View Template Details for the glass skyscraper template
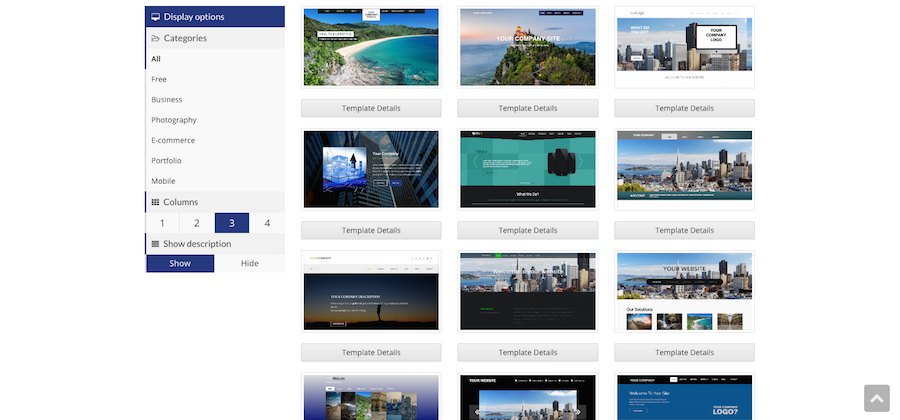This screenshot has width=900, height=420. [x=371, y=230]
